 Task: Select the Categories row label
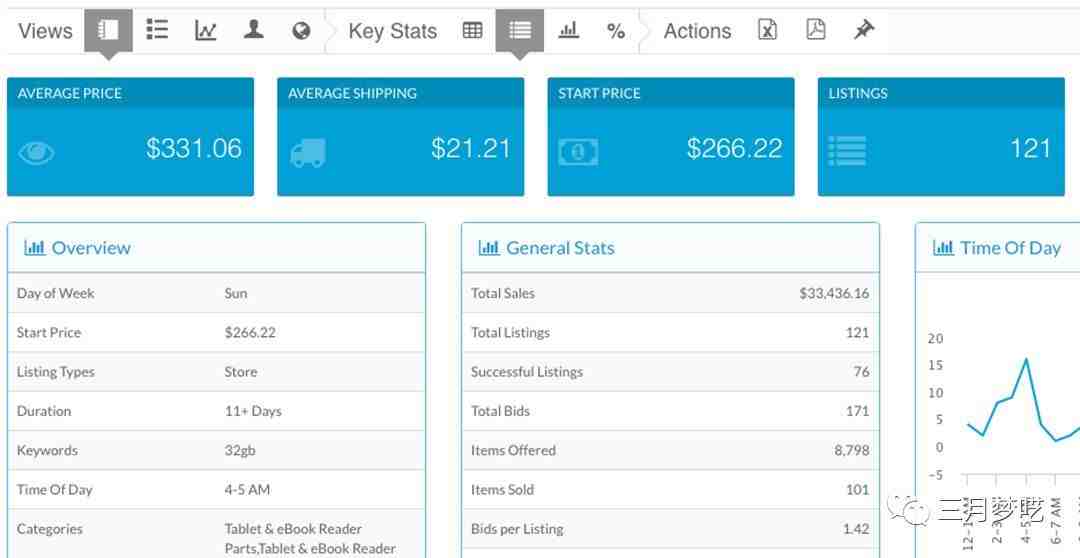coord(50,529)
